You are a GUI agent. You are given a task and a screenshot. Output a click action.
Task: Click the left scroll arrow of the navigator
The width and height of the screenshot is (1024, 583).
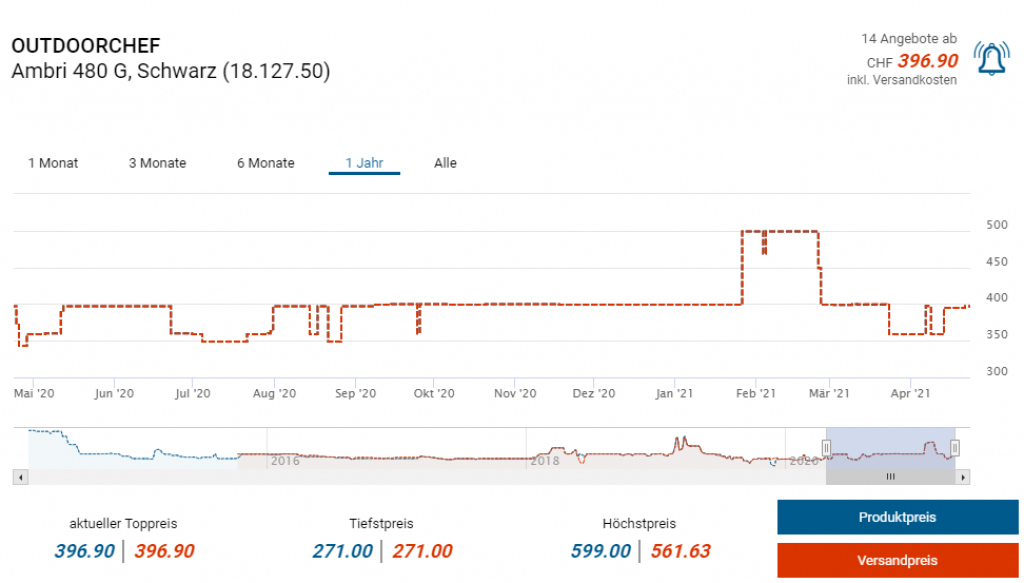coord(19,477)
